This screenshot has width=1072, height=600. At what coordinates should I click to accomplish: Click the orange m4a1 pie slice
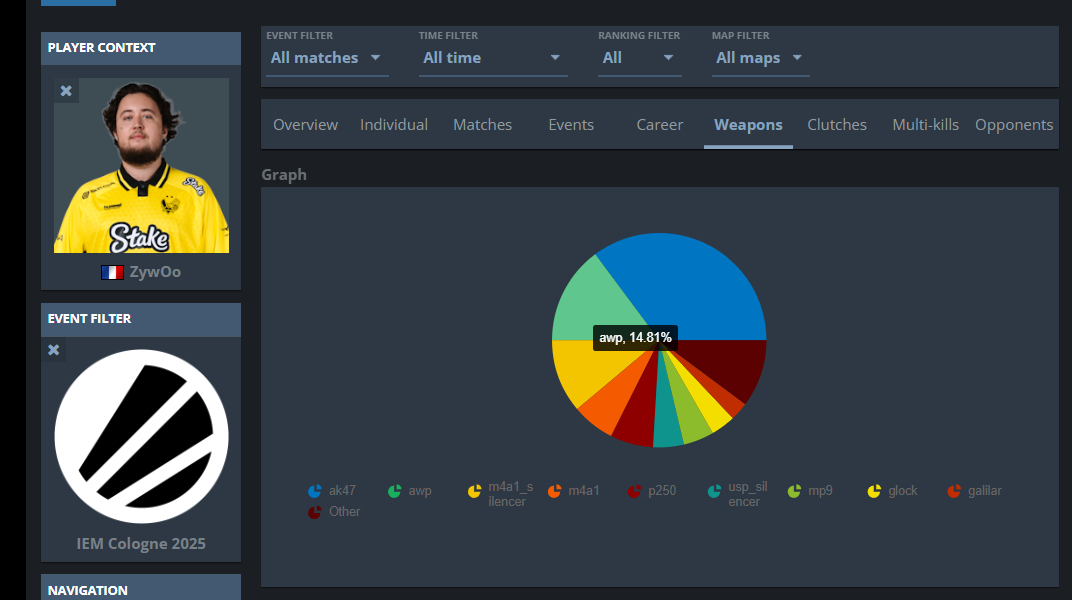[612, 408]
